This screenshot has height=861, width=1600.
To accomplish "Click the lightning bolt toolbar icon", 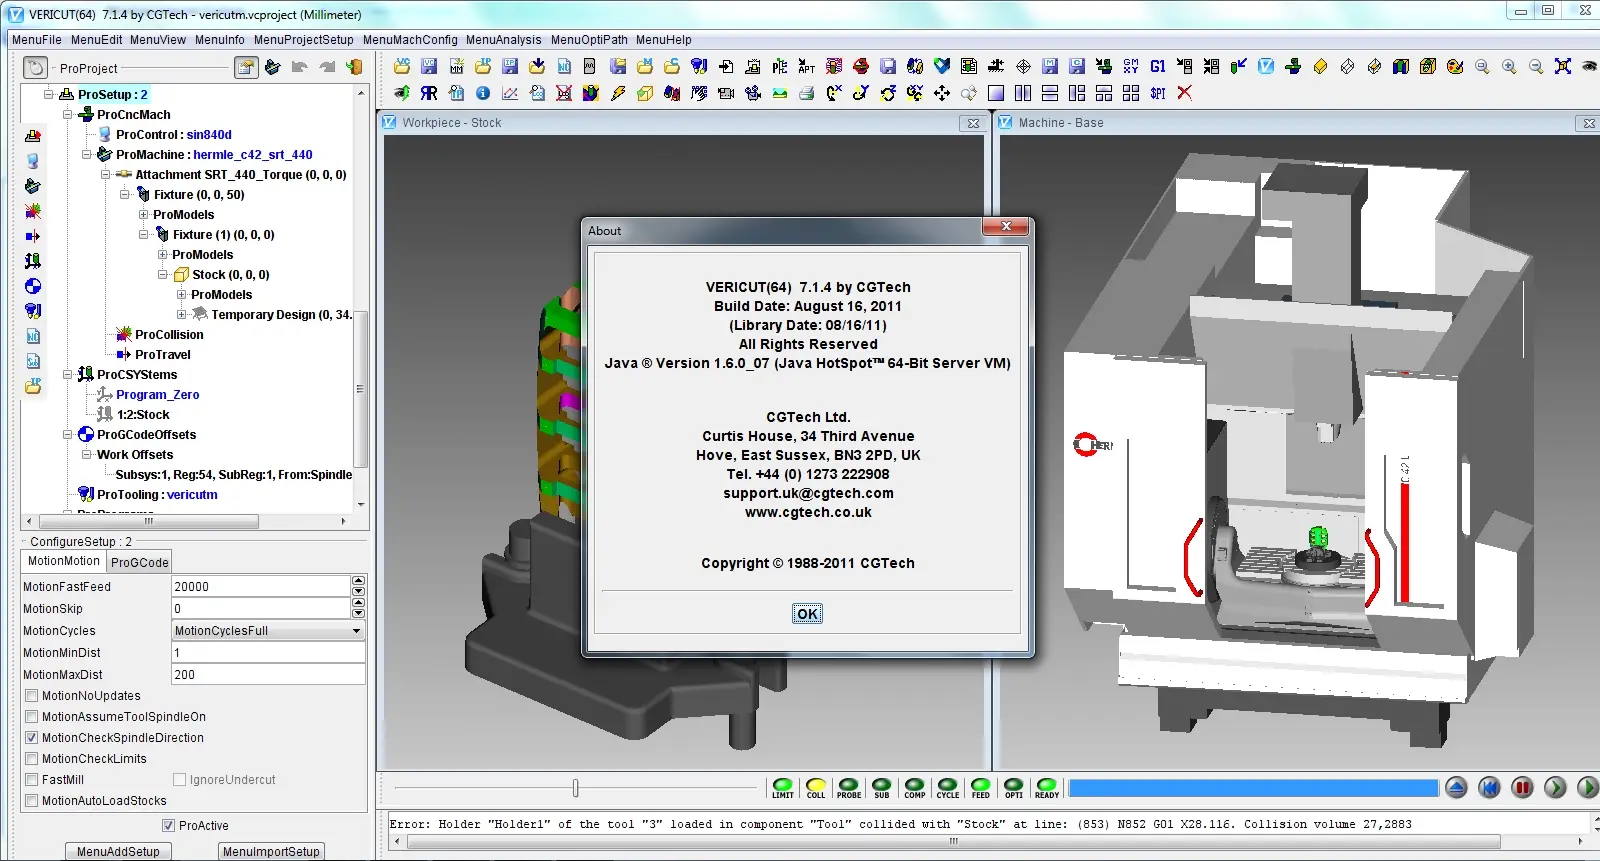I will [x=618, y=93].
